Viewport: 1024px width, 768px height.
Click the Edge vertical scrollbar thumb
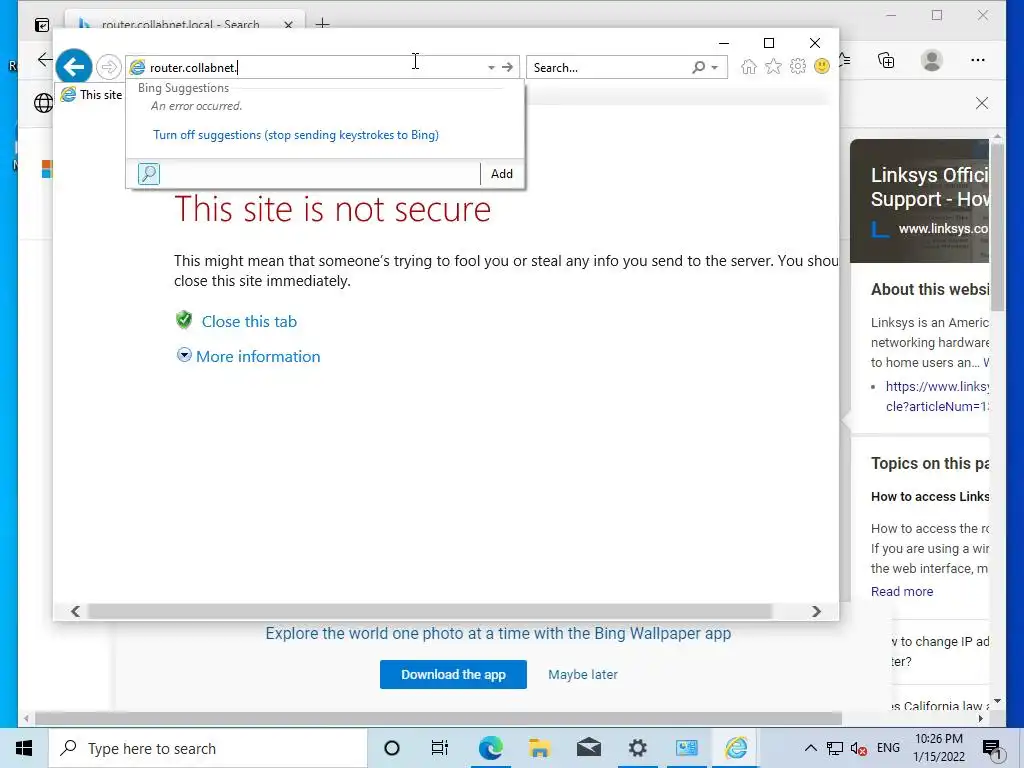coord(997,225)
